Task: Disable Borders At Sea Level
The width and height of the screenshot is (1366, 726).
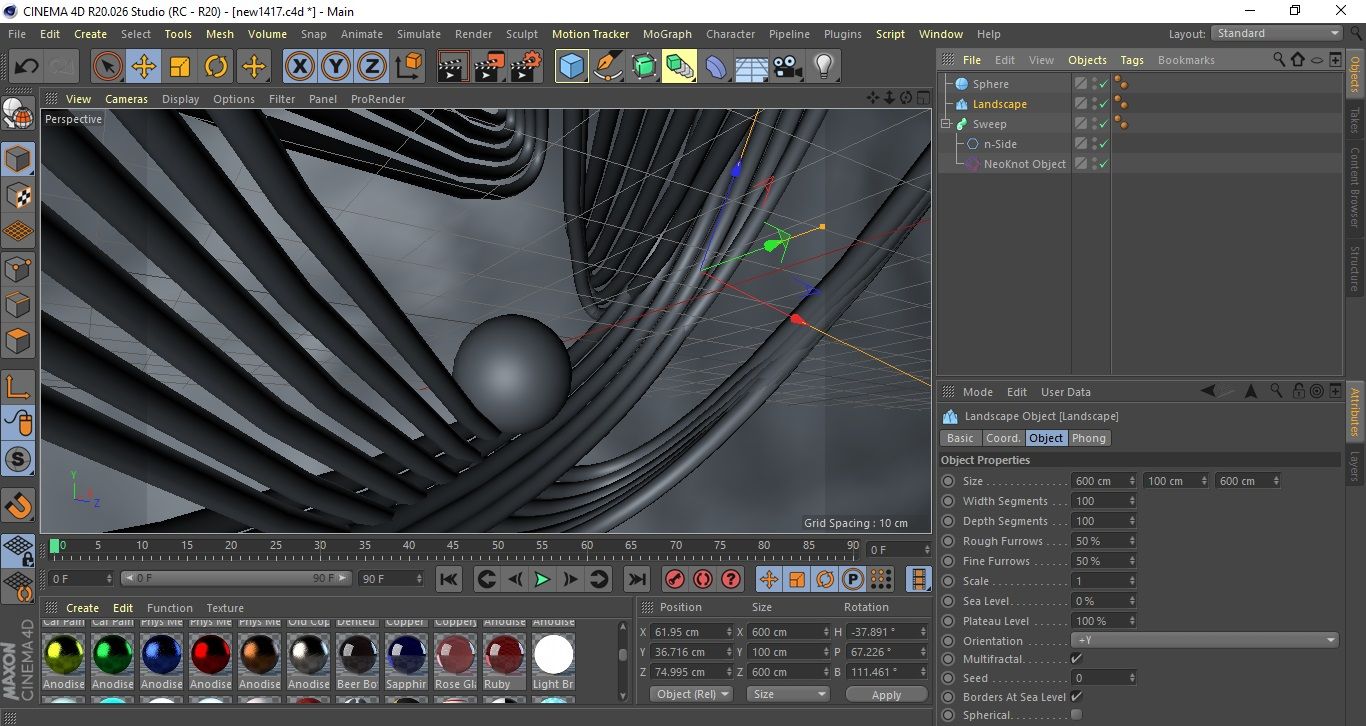Action: [x=1076, y=697]
